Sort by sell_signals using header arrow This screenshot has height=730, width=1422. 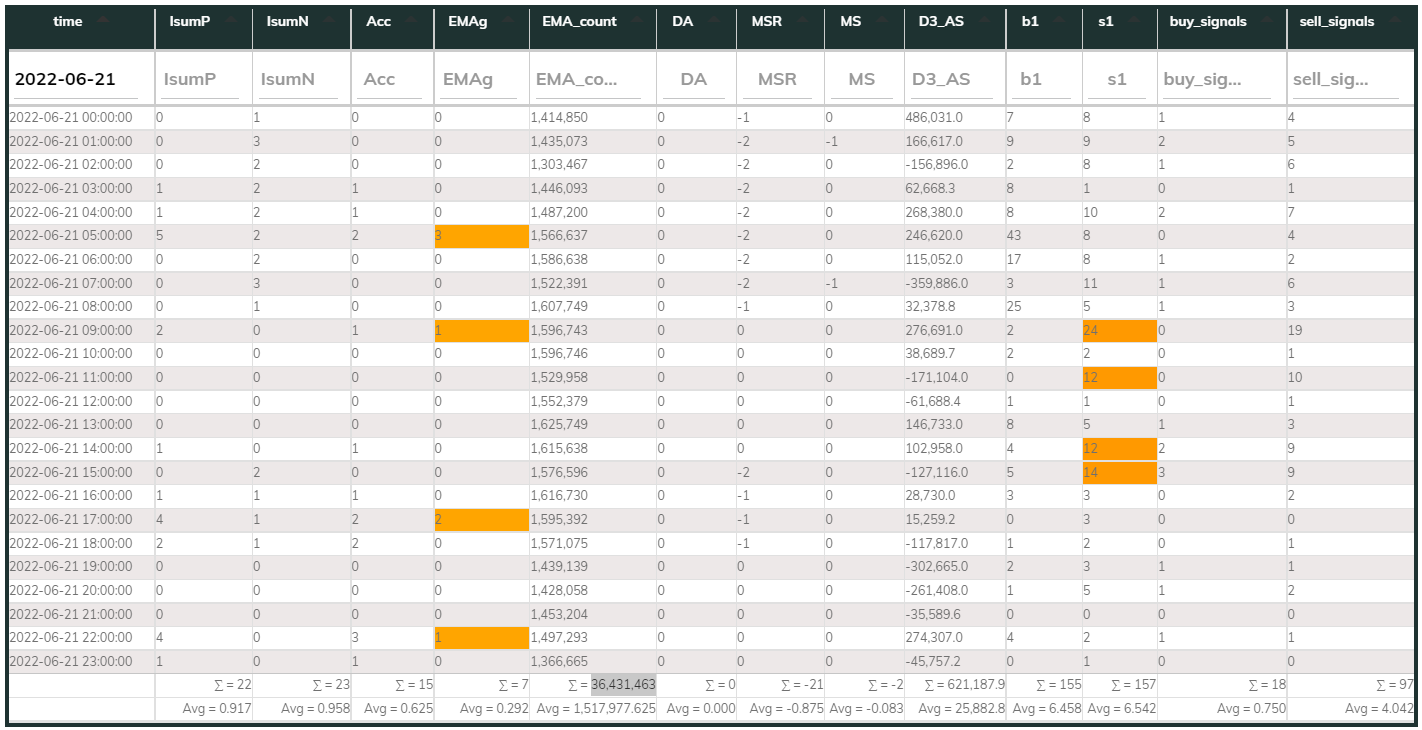[1396, 21]
